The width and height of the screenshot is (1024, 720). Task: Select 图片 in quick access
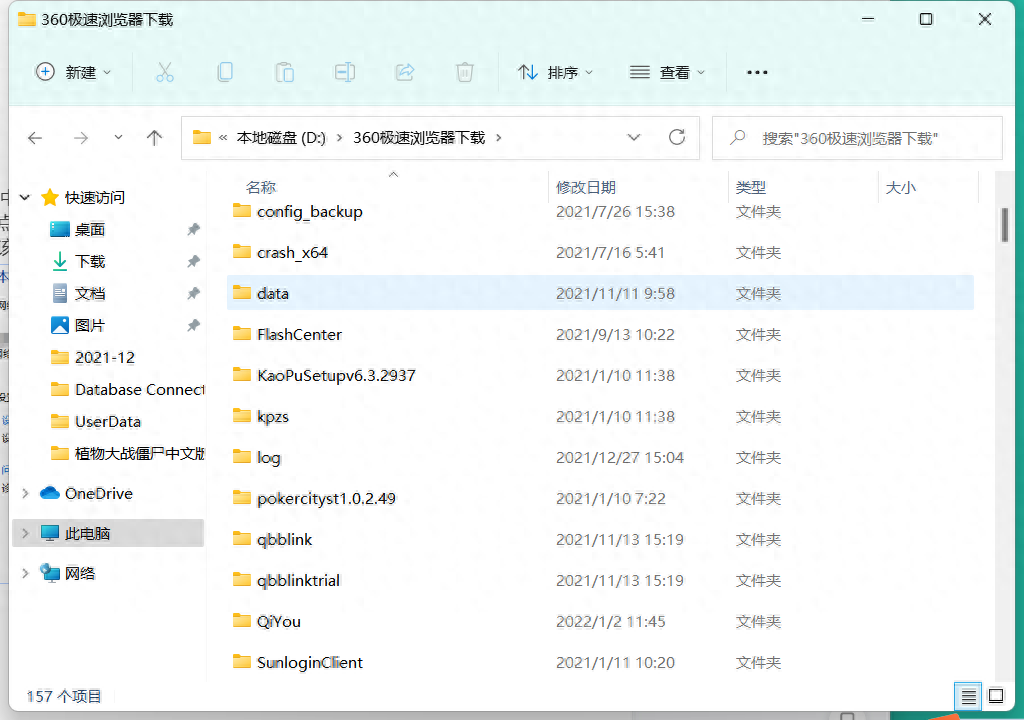pos(89,325)
